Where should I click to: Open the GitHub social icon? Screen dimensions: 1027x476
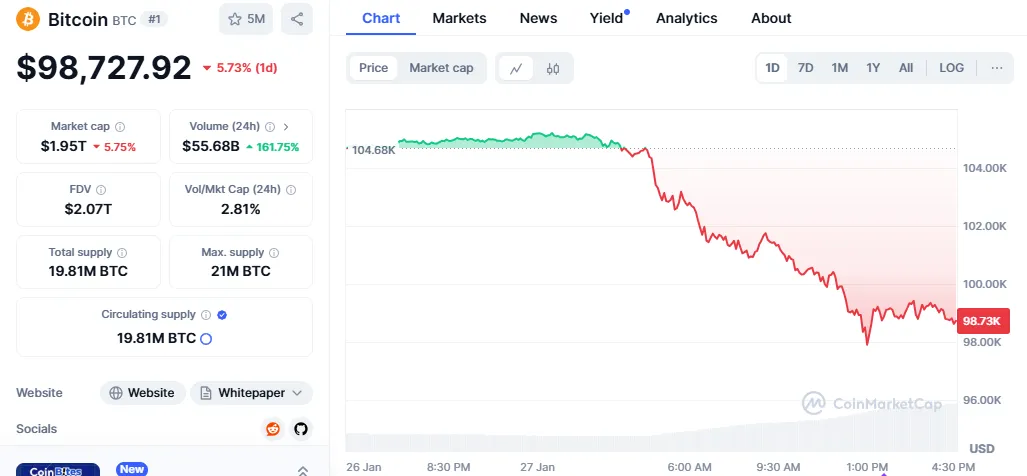point(301,429)
